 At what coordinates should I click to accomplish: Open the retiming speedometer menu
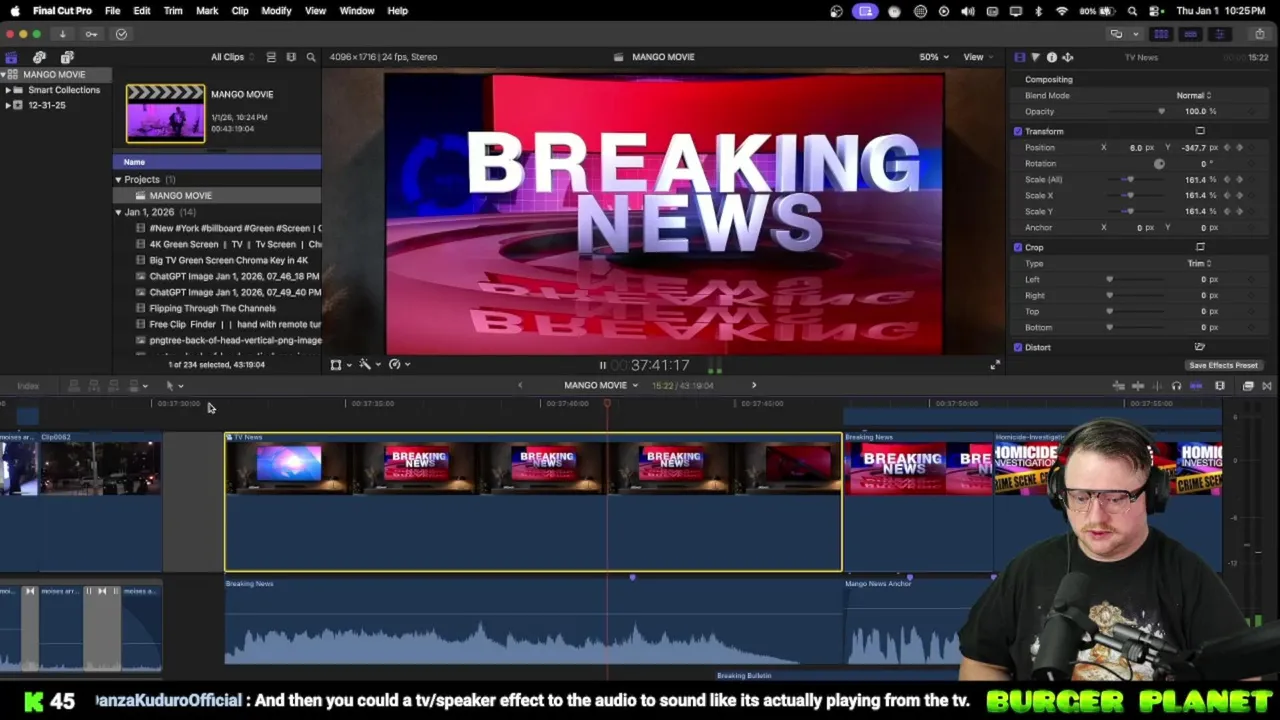(399, 365)
